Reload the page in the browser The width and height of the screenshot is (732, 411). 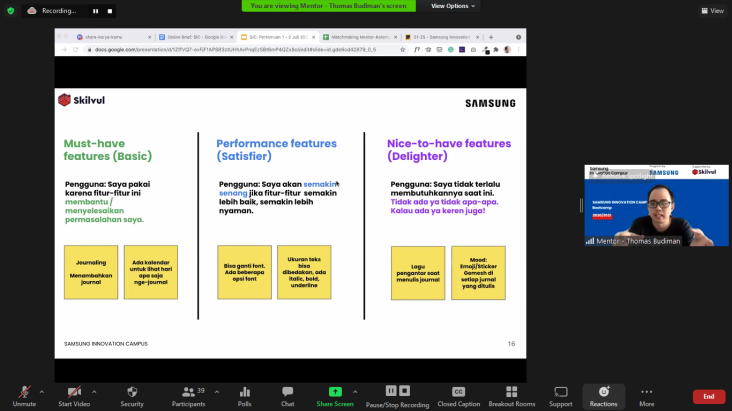pyautogui.click(x=75, y=50)
